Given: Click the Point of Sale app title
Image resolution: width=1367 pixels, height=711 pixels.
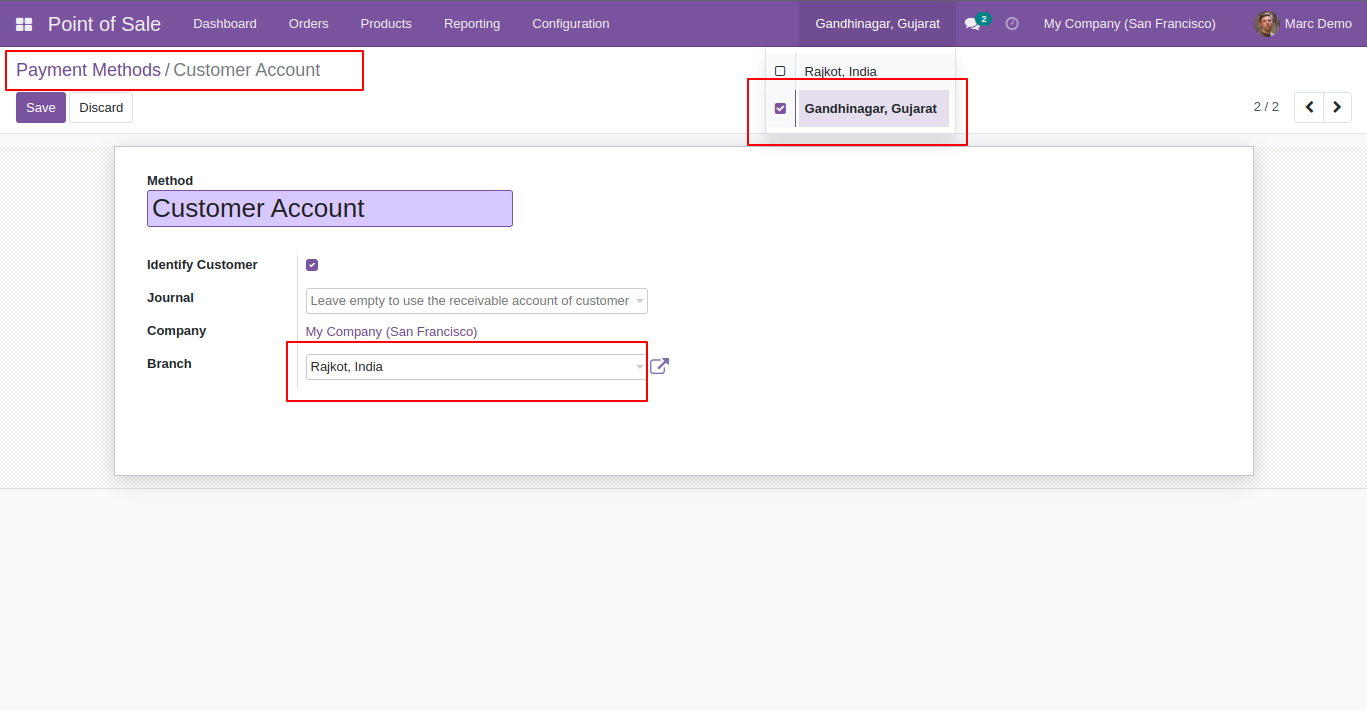Looking at the screenshot, I should 104,24.
